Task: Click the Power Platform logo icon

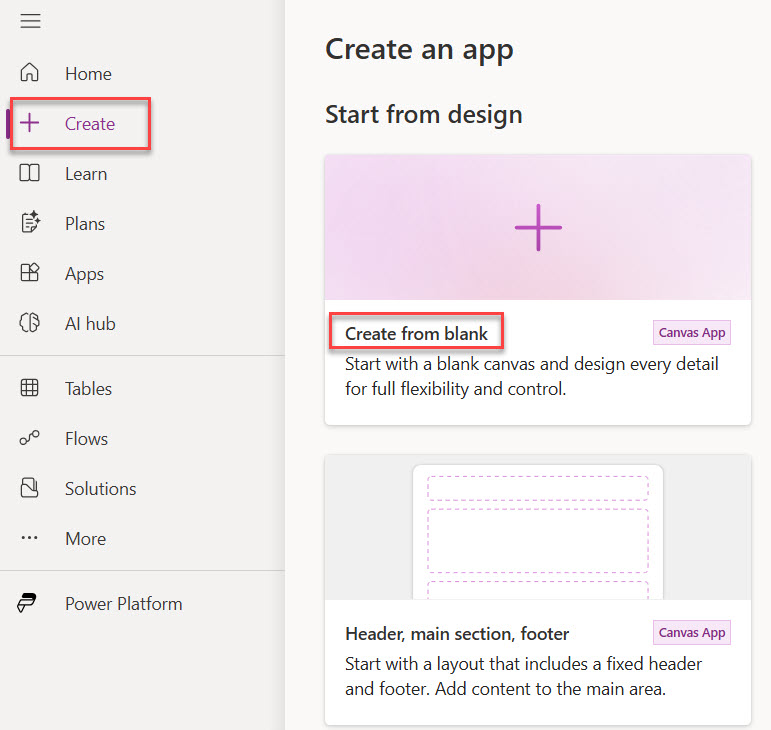Action: point(27,603)
